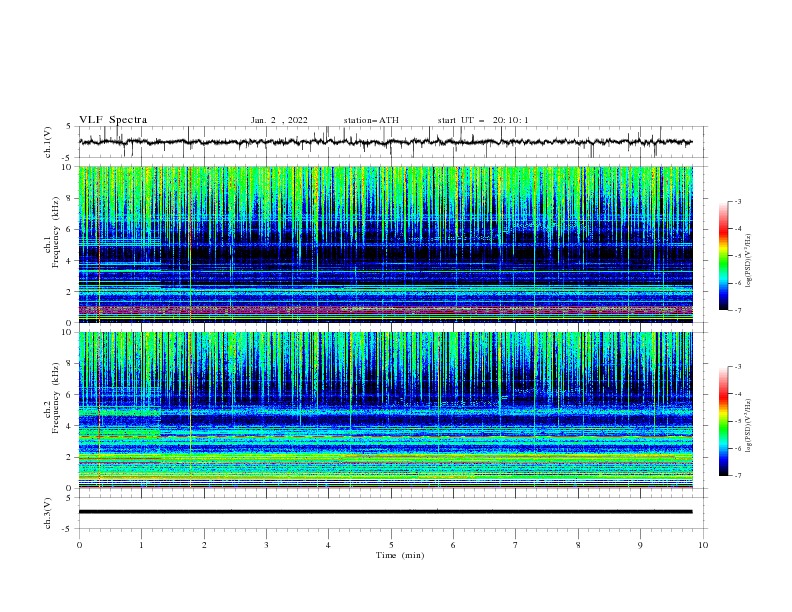The width and height of the screenshot is (792, 612).
Task: Click the '-7' label on ch.1 color scale
Action: coord(738,310)
